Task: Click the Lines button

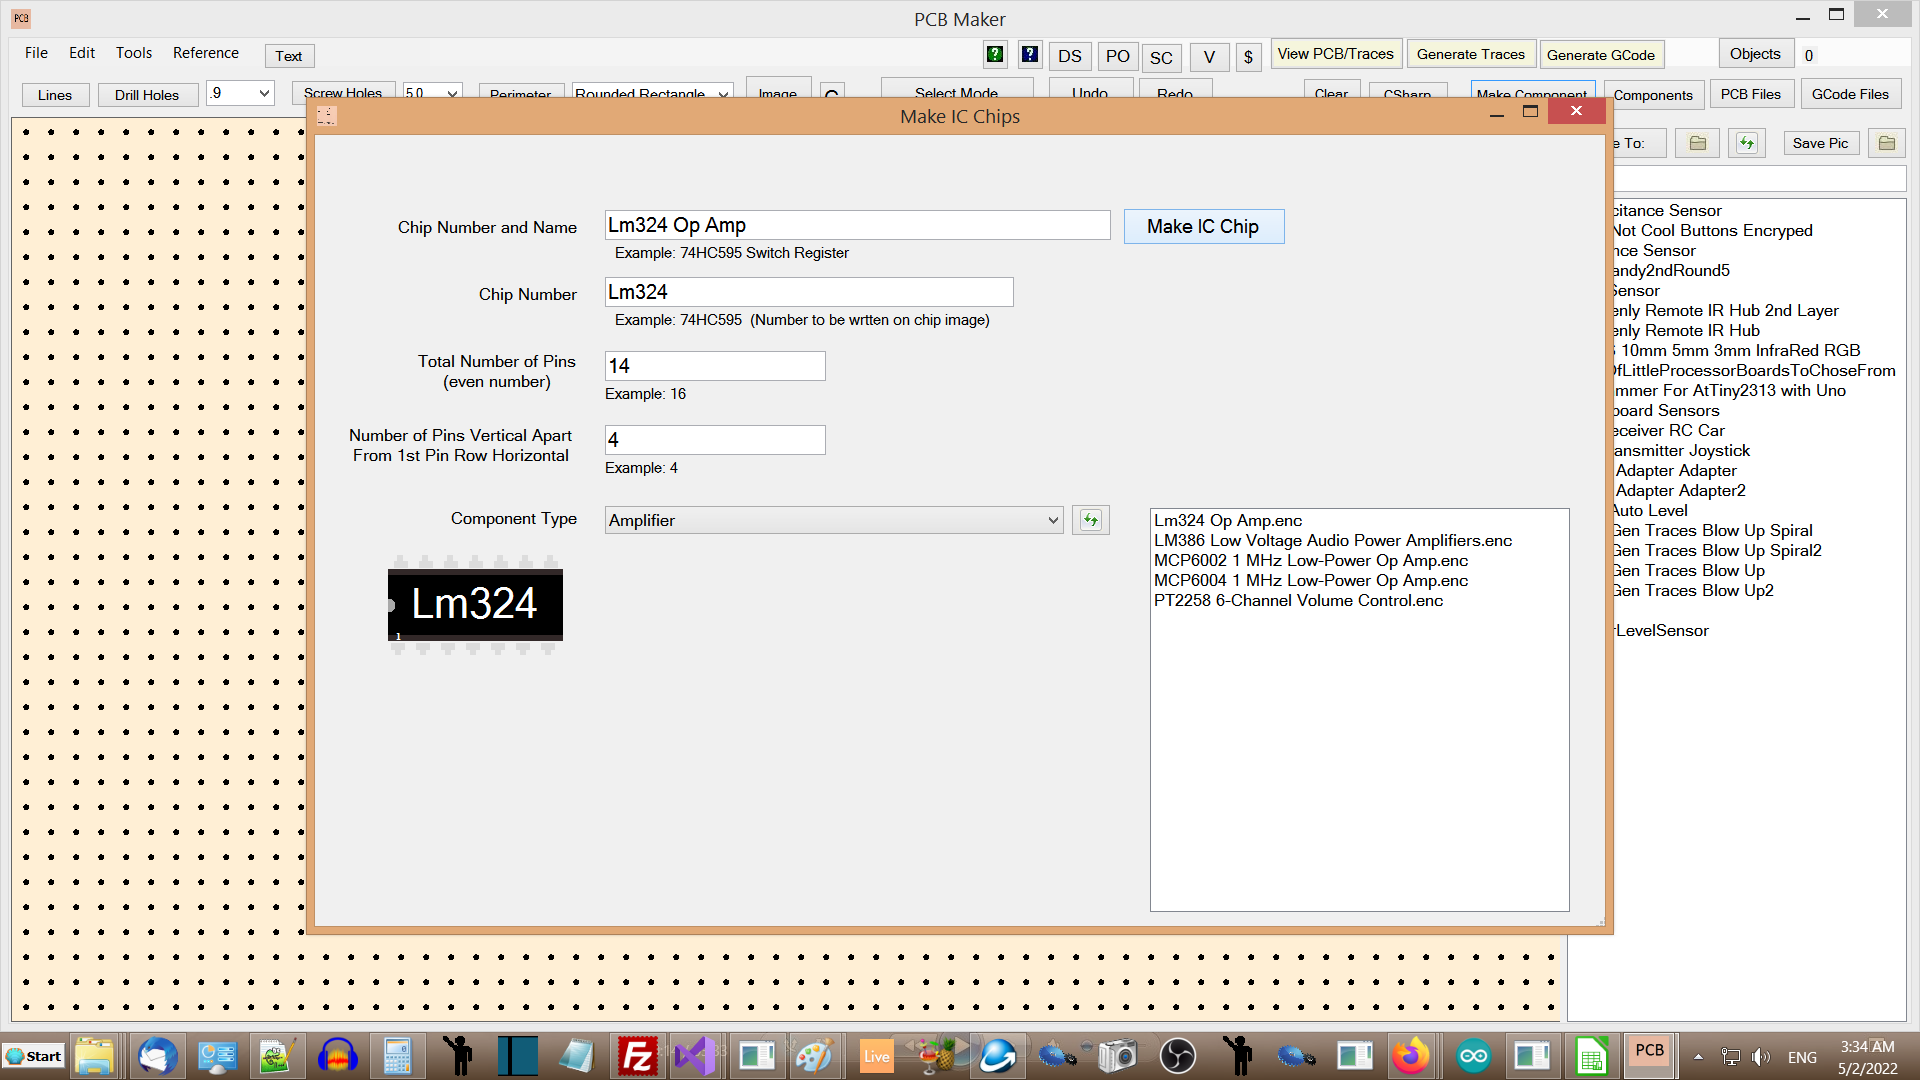Action: click(55, 95)
